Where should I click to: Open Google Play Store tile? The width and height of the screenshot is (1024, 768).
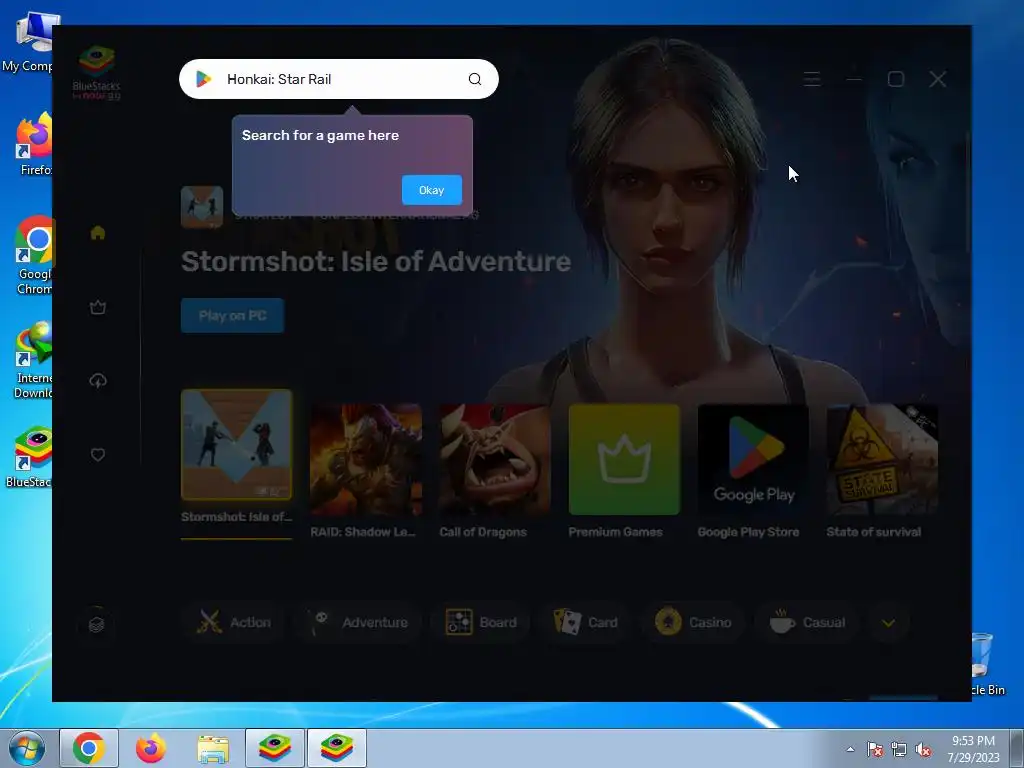coord(753,459)
